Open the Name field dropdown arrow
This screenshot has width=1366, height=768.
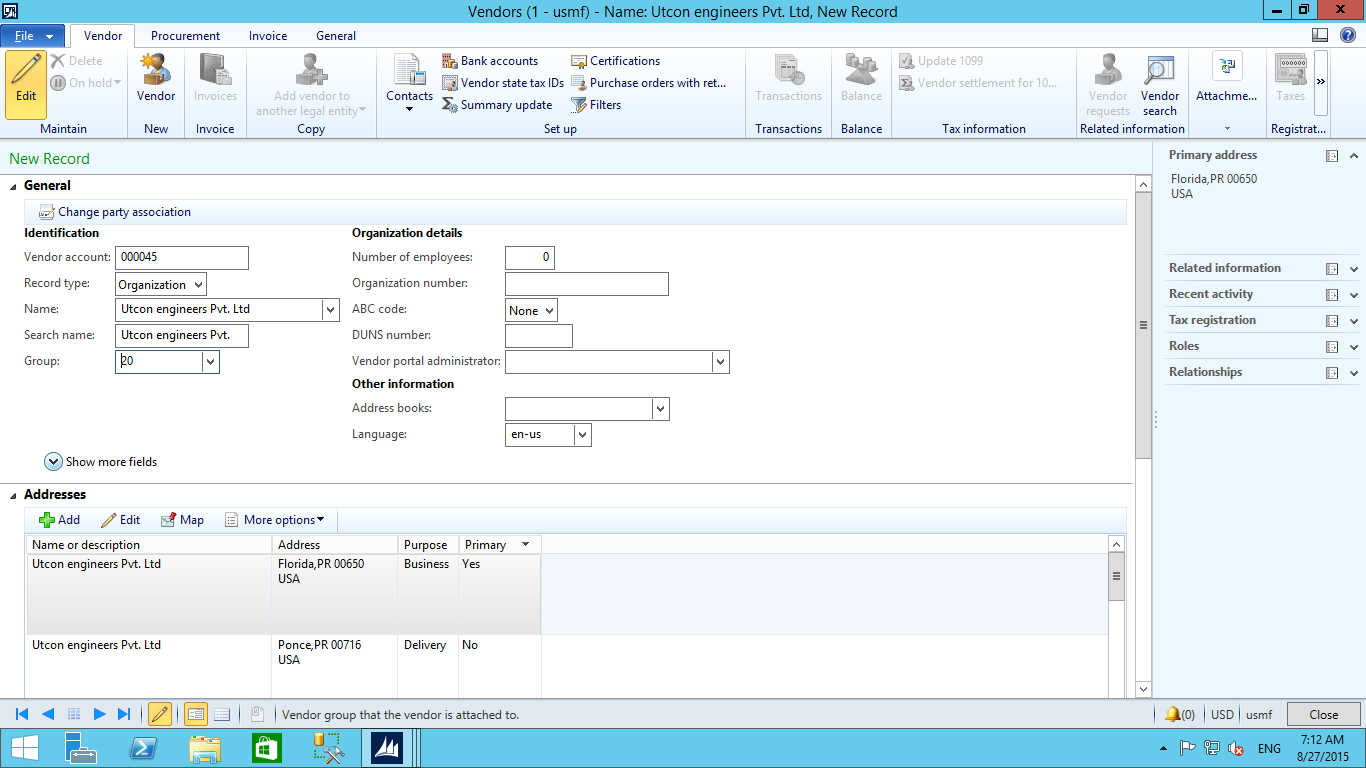click(x=331, y=310)
